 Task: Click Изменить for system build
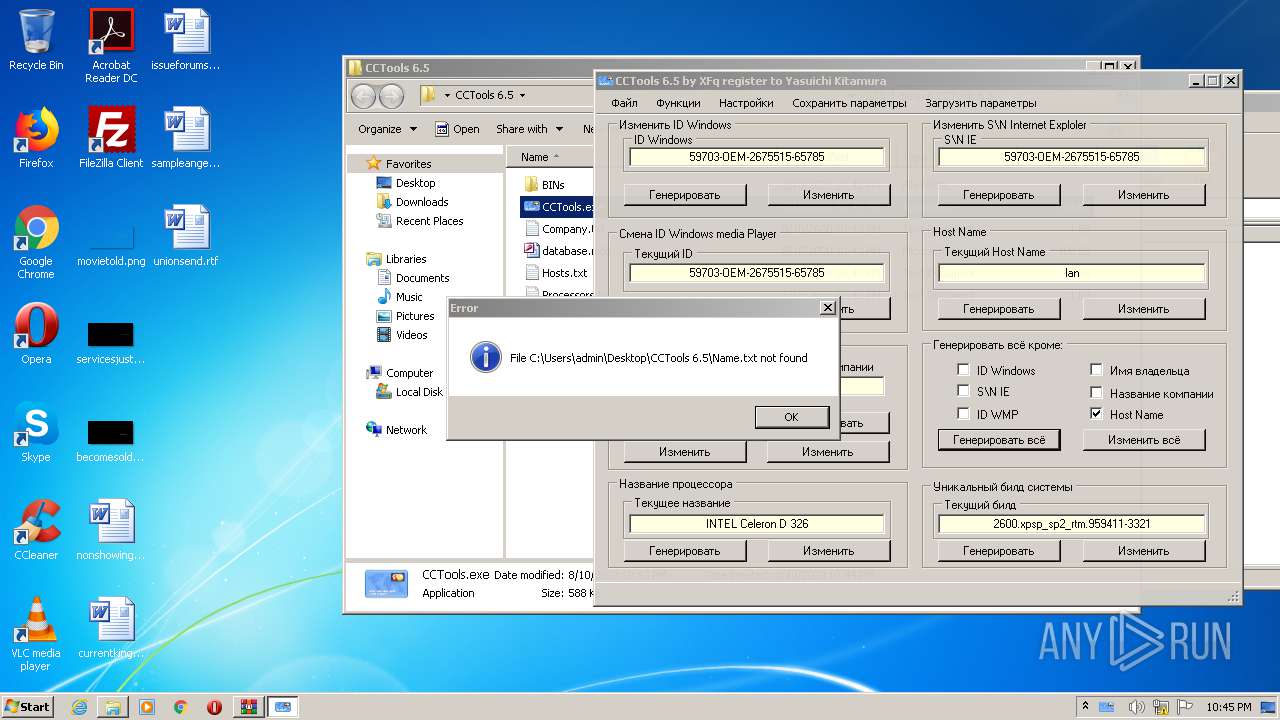[1143, 551]
